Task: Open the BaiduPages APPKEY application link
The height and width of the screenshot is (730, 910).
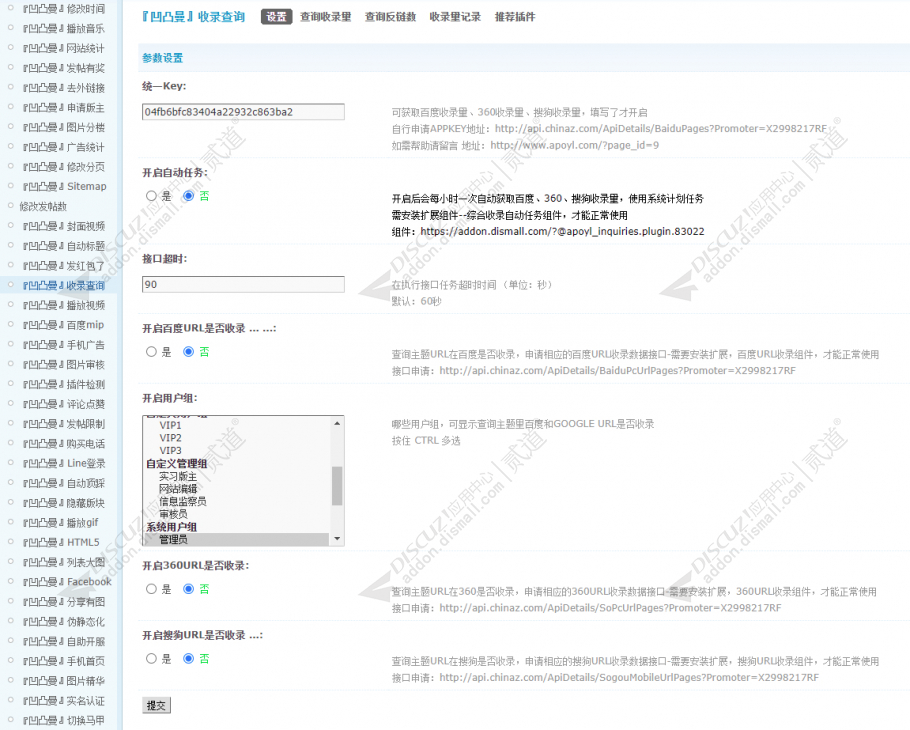Action: (660, 129)
